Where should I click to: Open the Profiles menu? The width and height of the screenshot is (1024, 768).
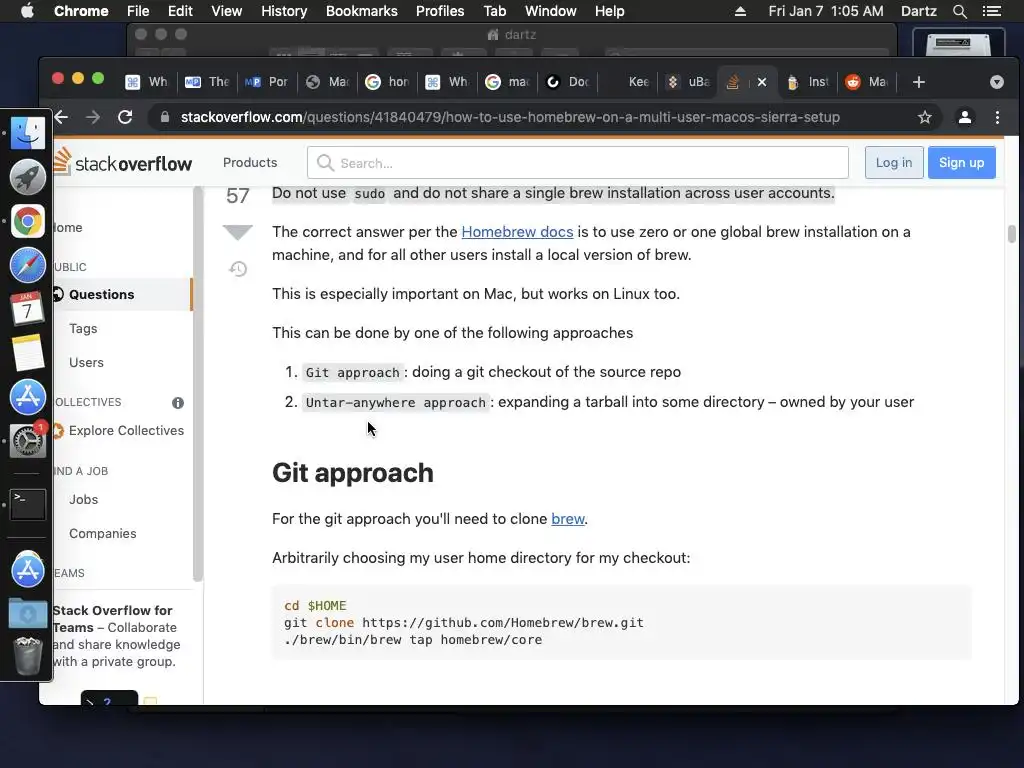(440, 11)
